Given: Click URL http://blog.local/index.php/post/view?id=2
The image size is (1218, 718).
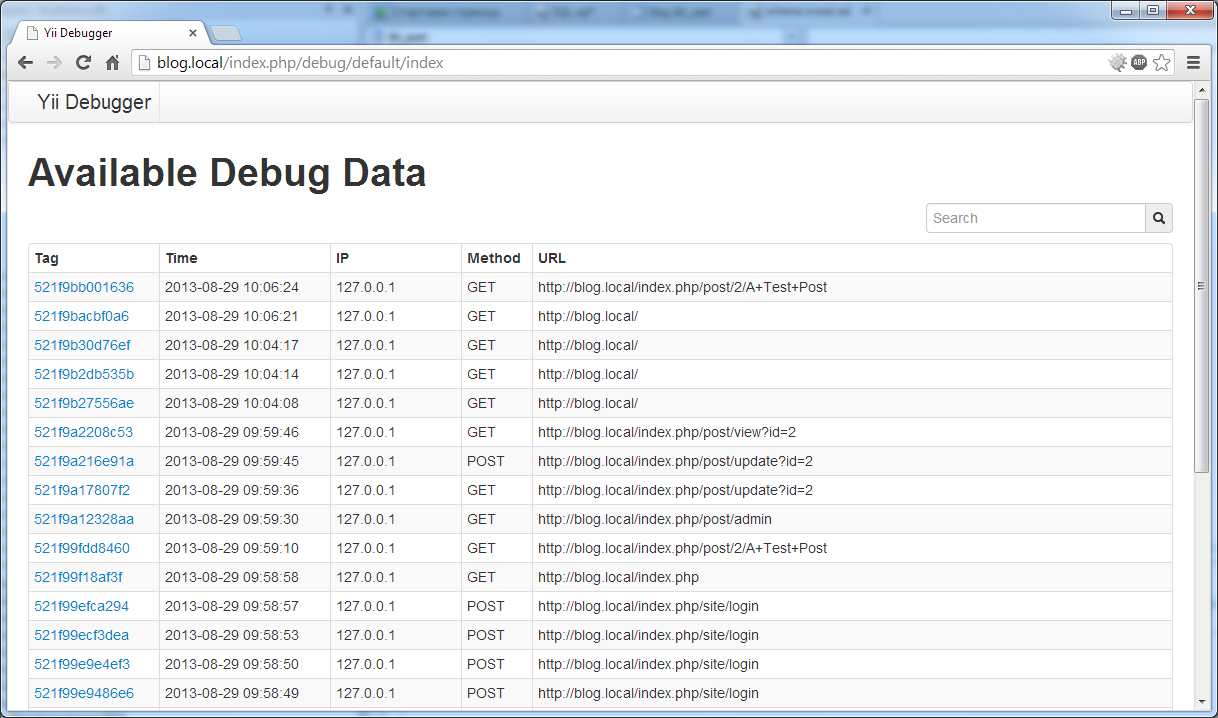Looking at the screenshot, I should click(x=667, y=432).
